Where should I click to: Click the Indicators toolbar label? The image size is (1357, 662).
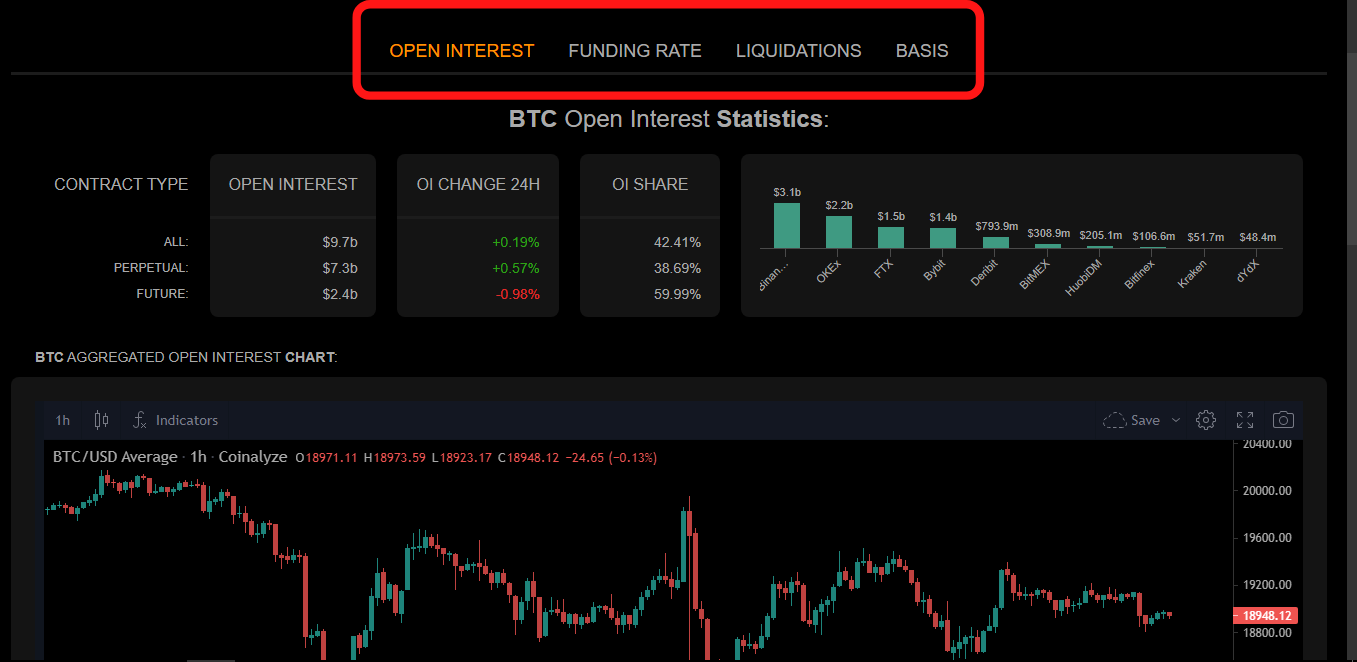(187, 420)
